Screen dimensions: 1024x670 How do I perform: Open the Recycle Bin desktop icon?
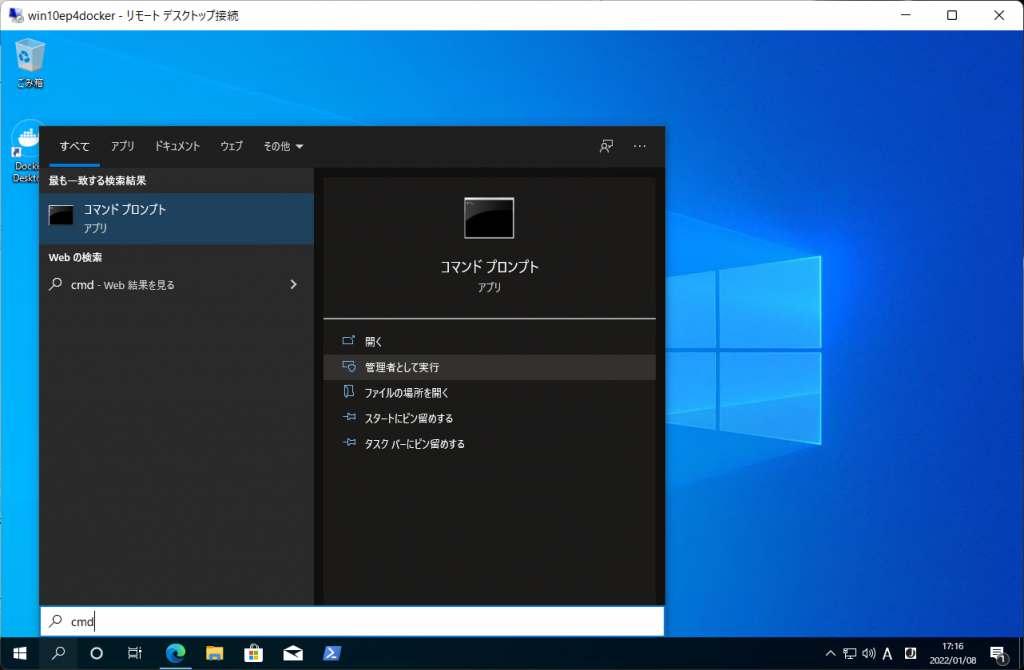[29, 63]
